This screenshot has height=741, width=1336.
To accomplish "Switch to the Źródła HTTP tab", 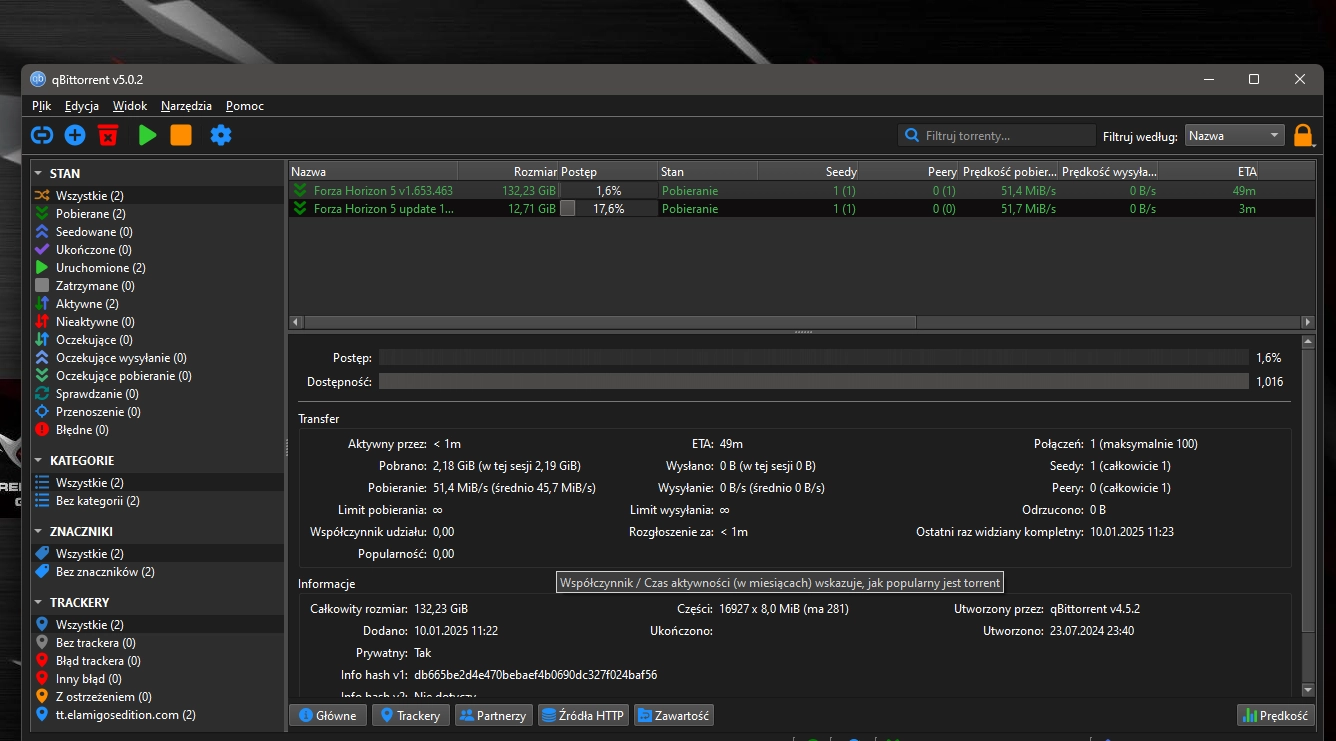I will [583, 716].
